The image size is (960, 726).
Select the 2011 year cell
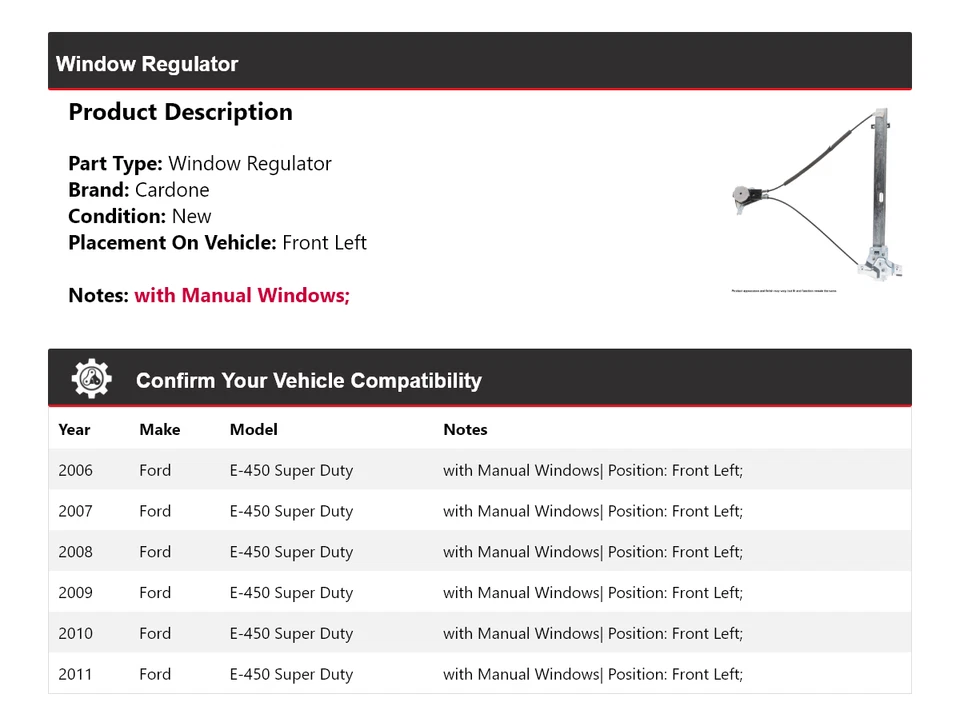[75, 674]
